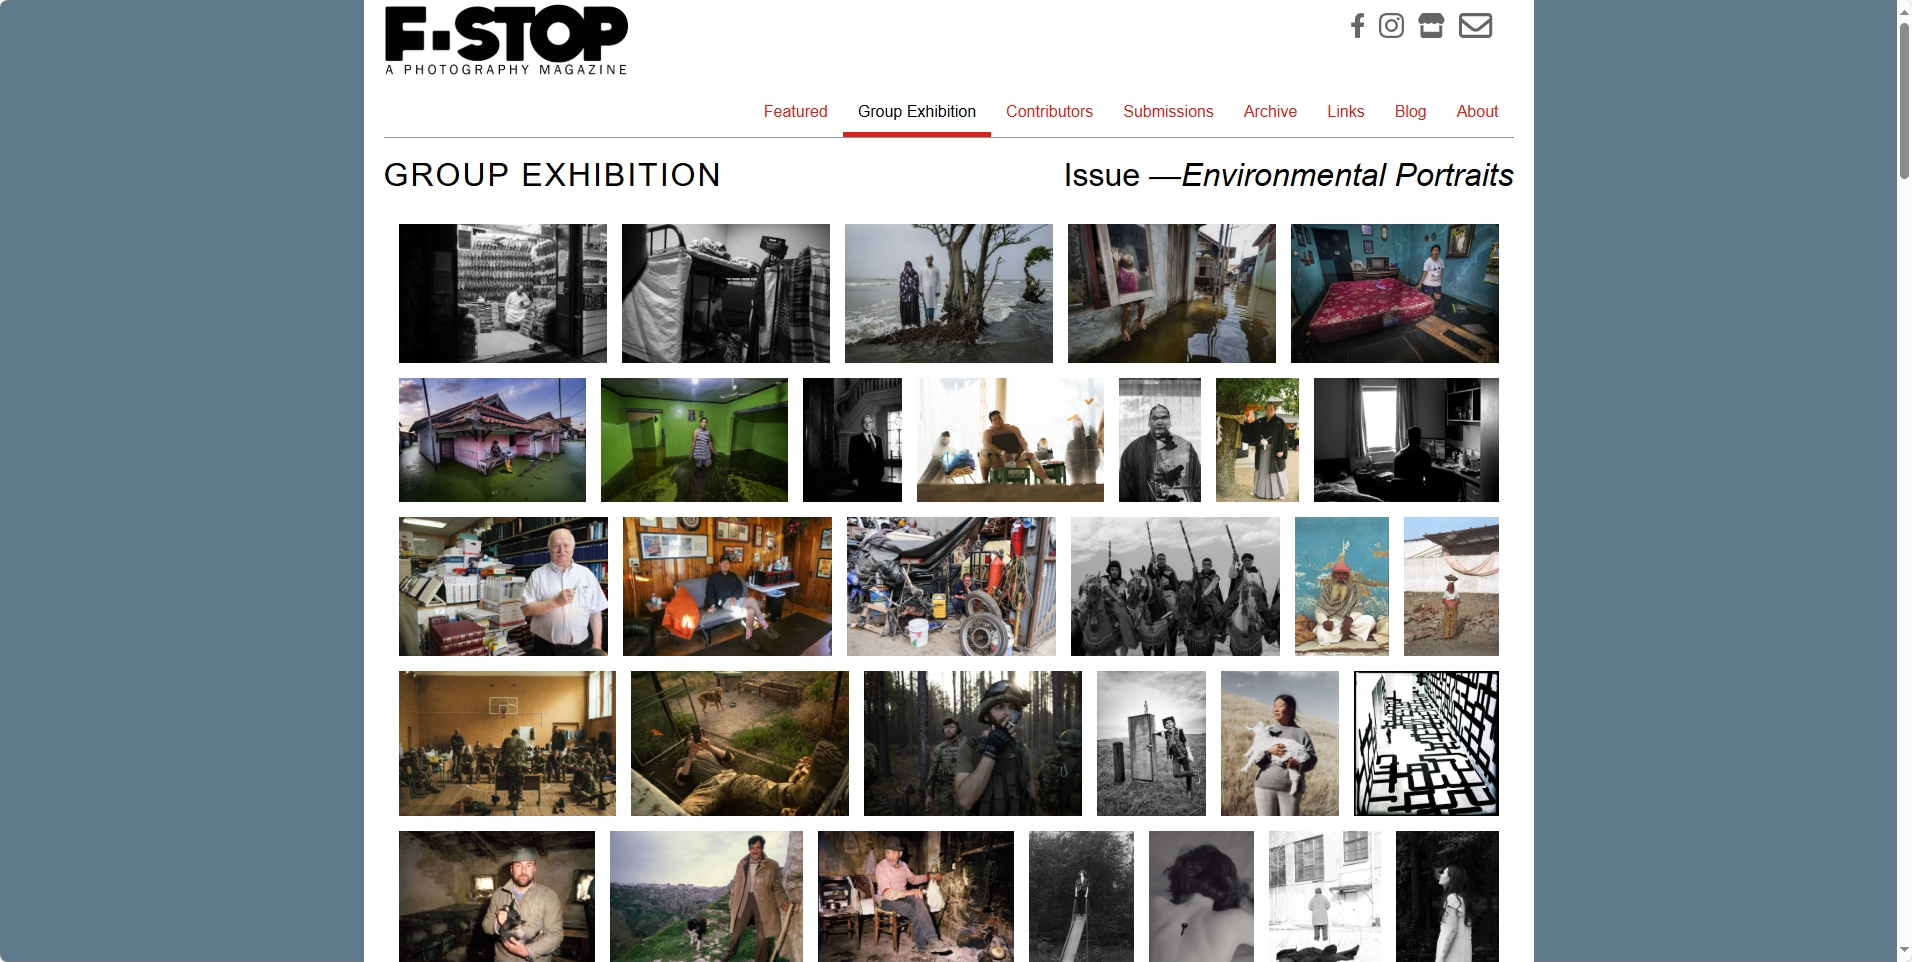The image size is (1912, 962).
Task: Open the About page
Action: pos(1477,111)
